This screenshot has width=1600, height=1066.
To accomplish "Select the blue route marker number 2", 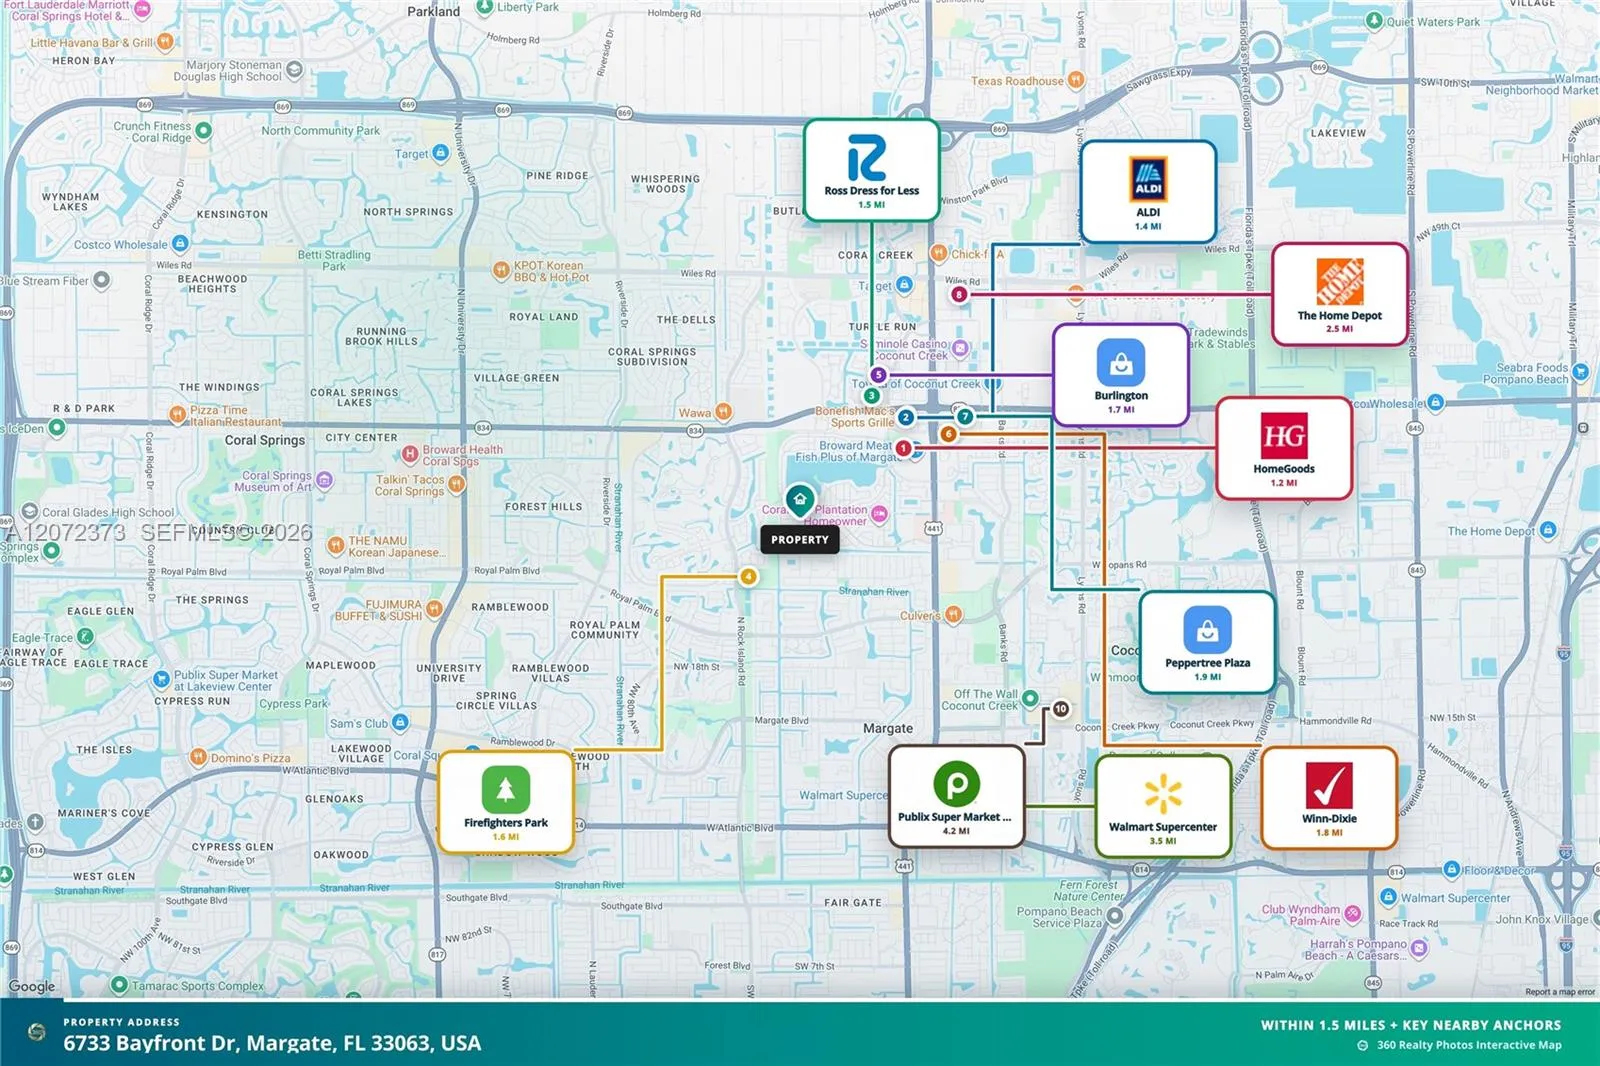I will (x=906, y=417).
